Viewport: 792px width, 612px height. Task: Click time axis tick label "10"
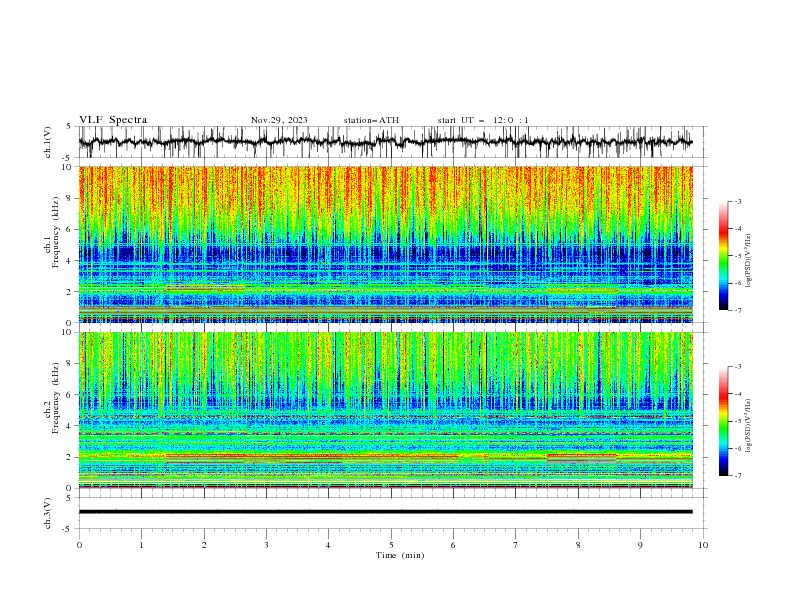(x=703, y=545)
